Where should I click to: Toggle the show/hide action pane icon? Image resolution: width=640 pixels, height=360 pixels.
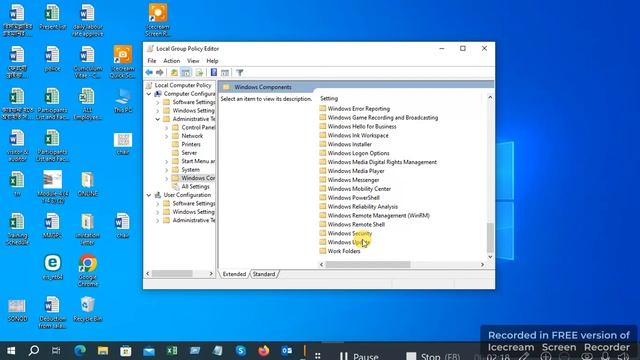225,73
